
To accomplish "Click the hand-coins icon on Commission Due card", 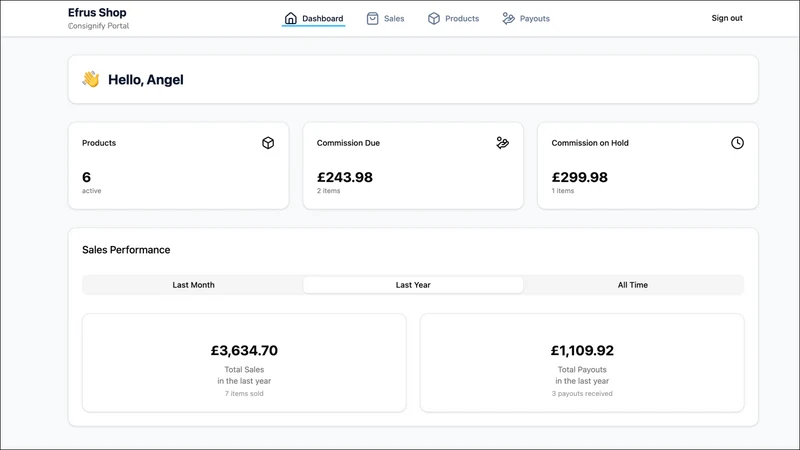I will tap(503, 143).
